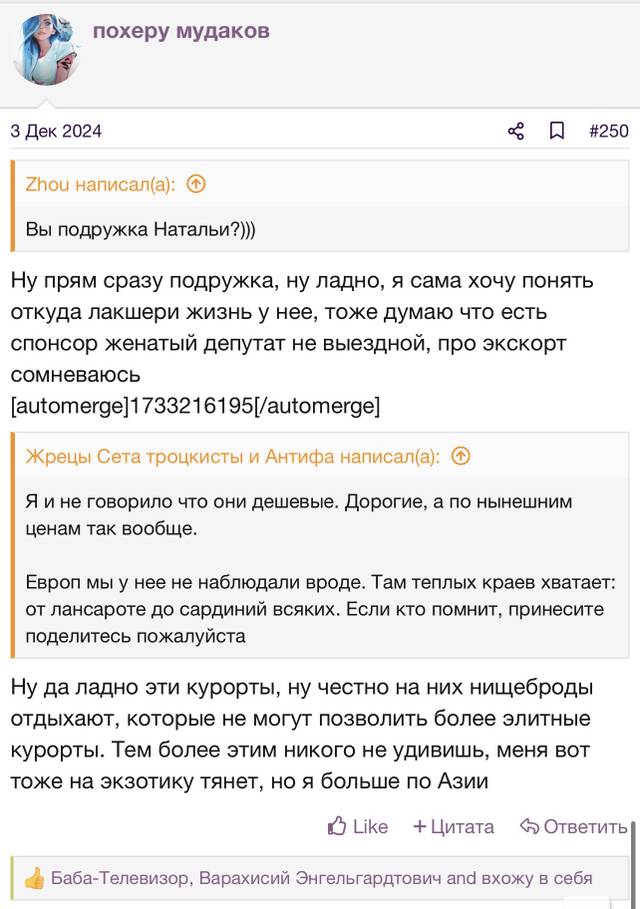
Task: Click the 3 Дек 2024 date link
Action: coord(56,131)
